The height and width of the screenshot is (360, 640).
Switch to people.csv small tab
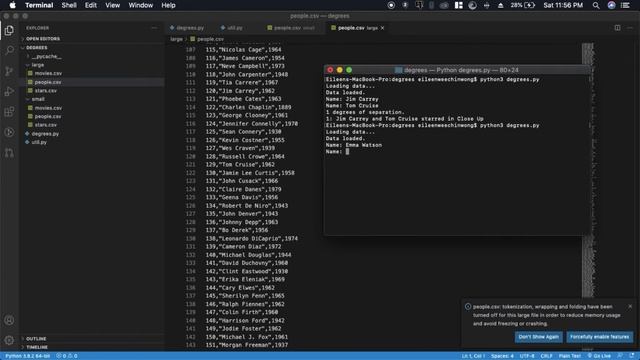[x=291, y=28]
